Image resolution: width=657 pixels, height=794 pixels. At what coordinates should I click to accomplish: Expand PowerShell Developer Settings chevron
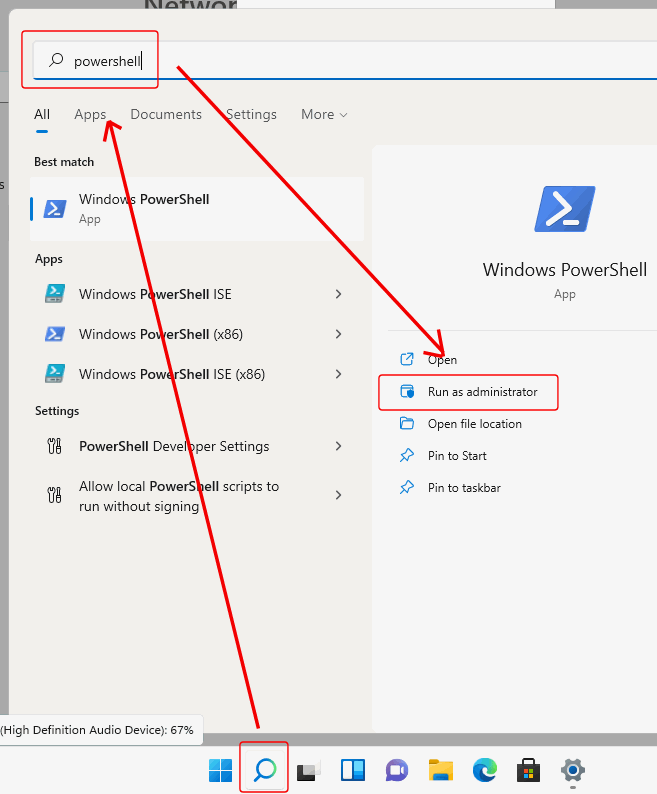pyautogui.click(x=338, y=446)
